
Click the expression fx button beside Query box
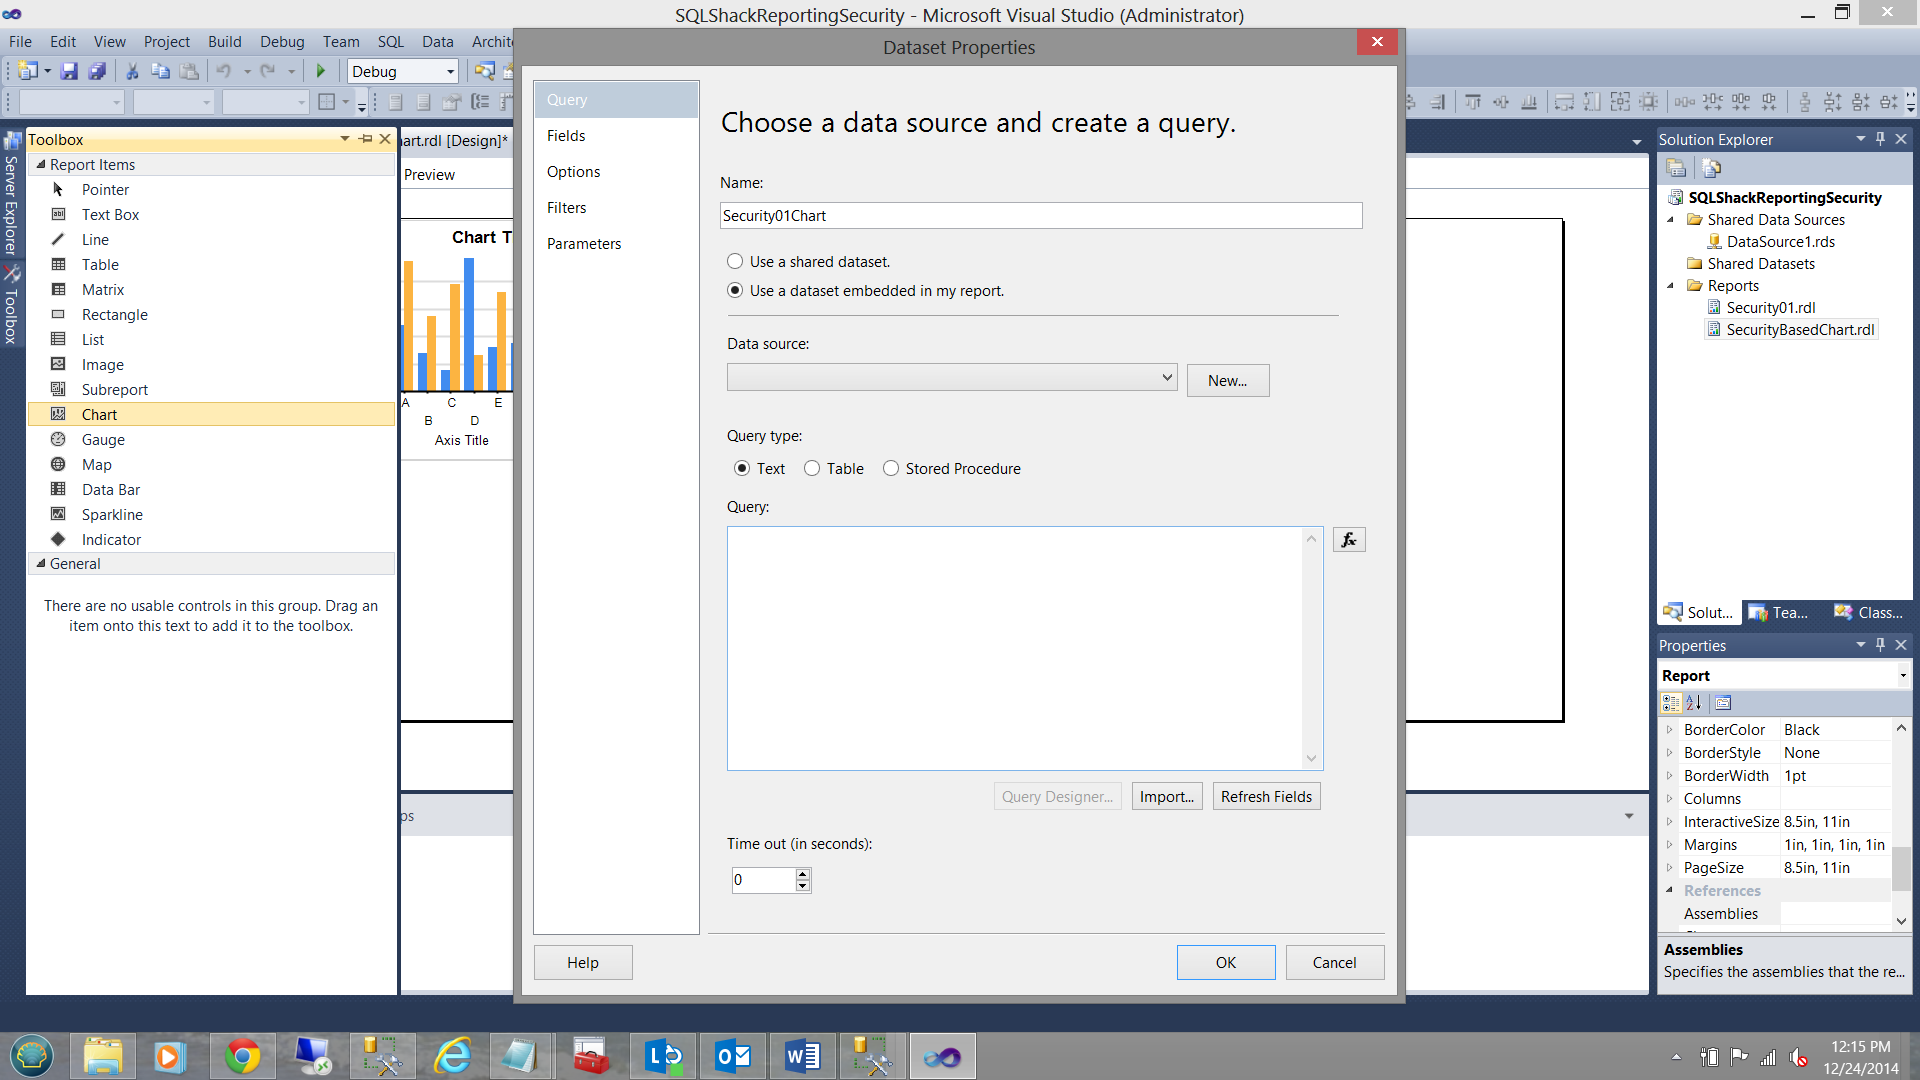pyautogui.click(x=1348, y=540)
